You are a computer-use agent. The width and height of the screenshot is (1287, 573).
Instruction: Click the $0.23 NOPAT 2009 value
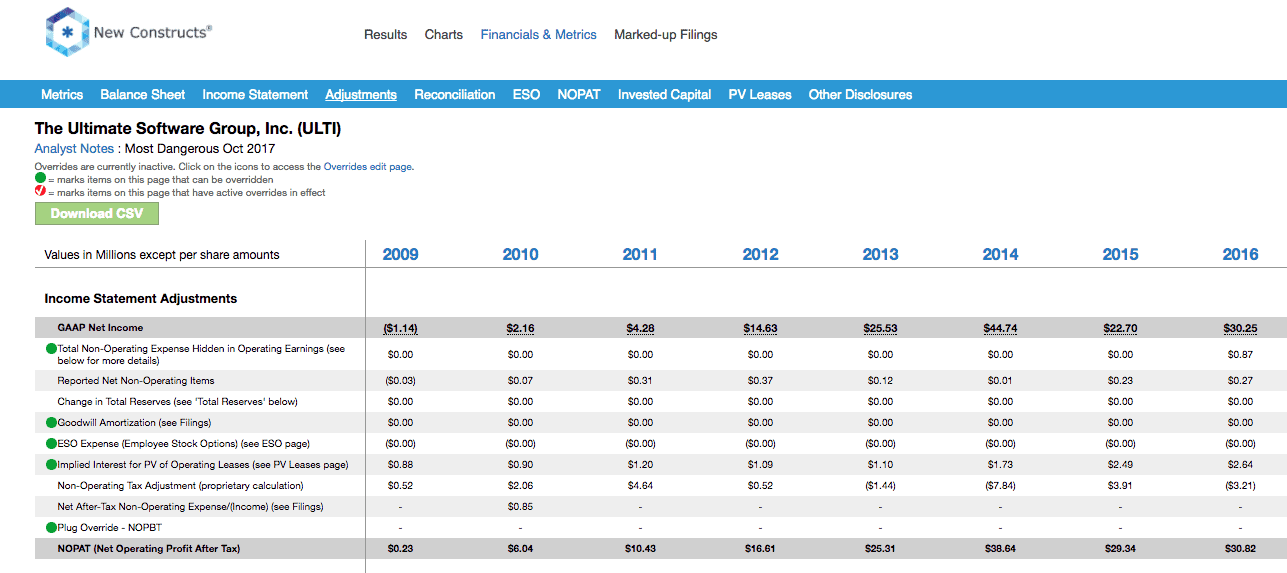400,549
